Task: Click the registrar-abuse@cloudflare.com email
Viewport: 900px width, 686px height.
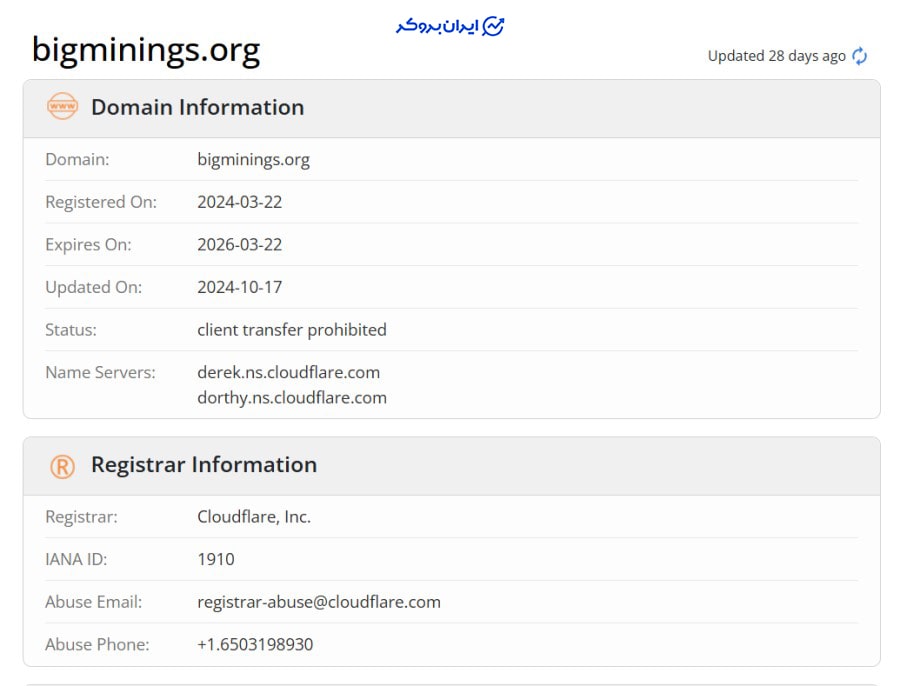Action: coord(319,602)
